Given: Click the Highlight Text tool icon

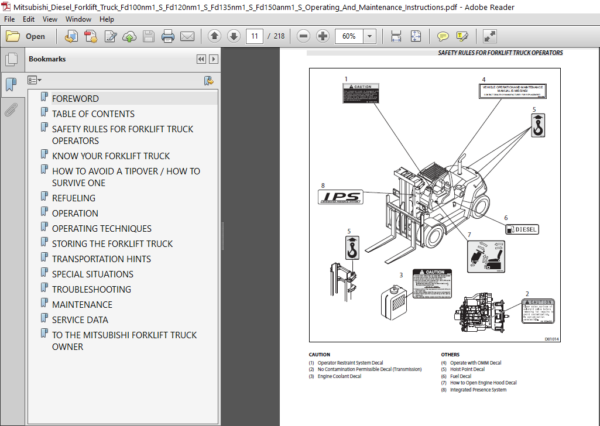Looking at the screenshot, I should pos(462,36).
